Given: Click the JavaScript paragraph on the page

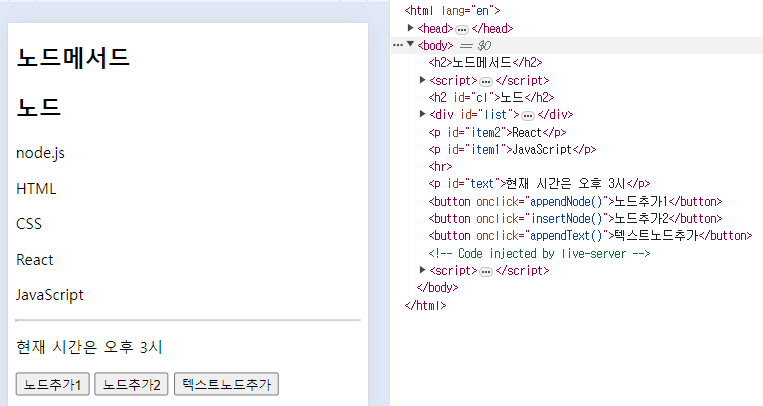Looking at the screenshot, I should 50,295.
